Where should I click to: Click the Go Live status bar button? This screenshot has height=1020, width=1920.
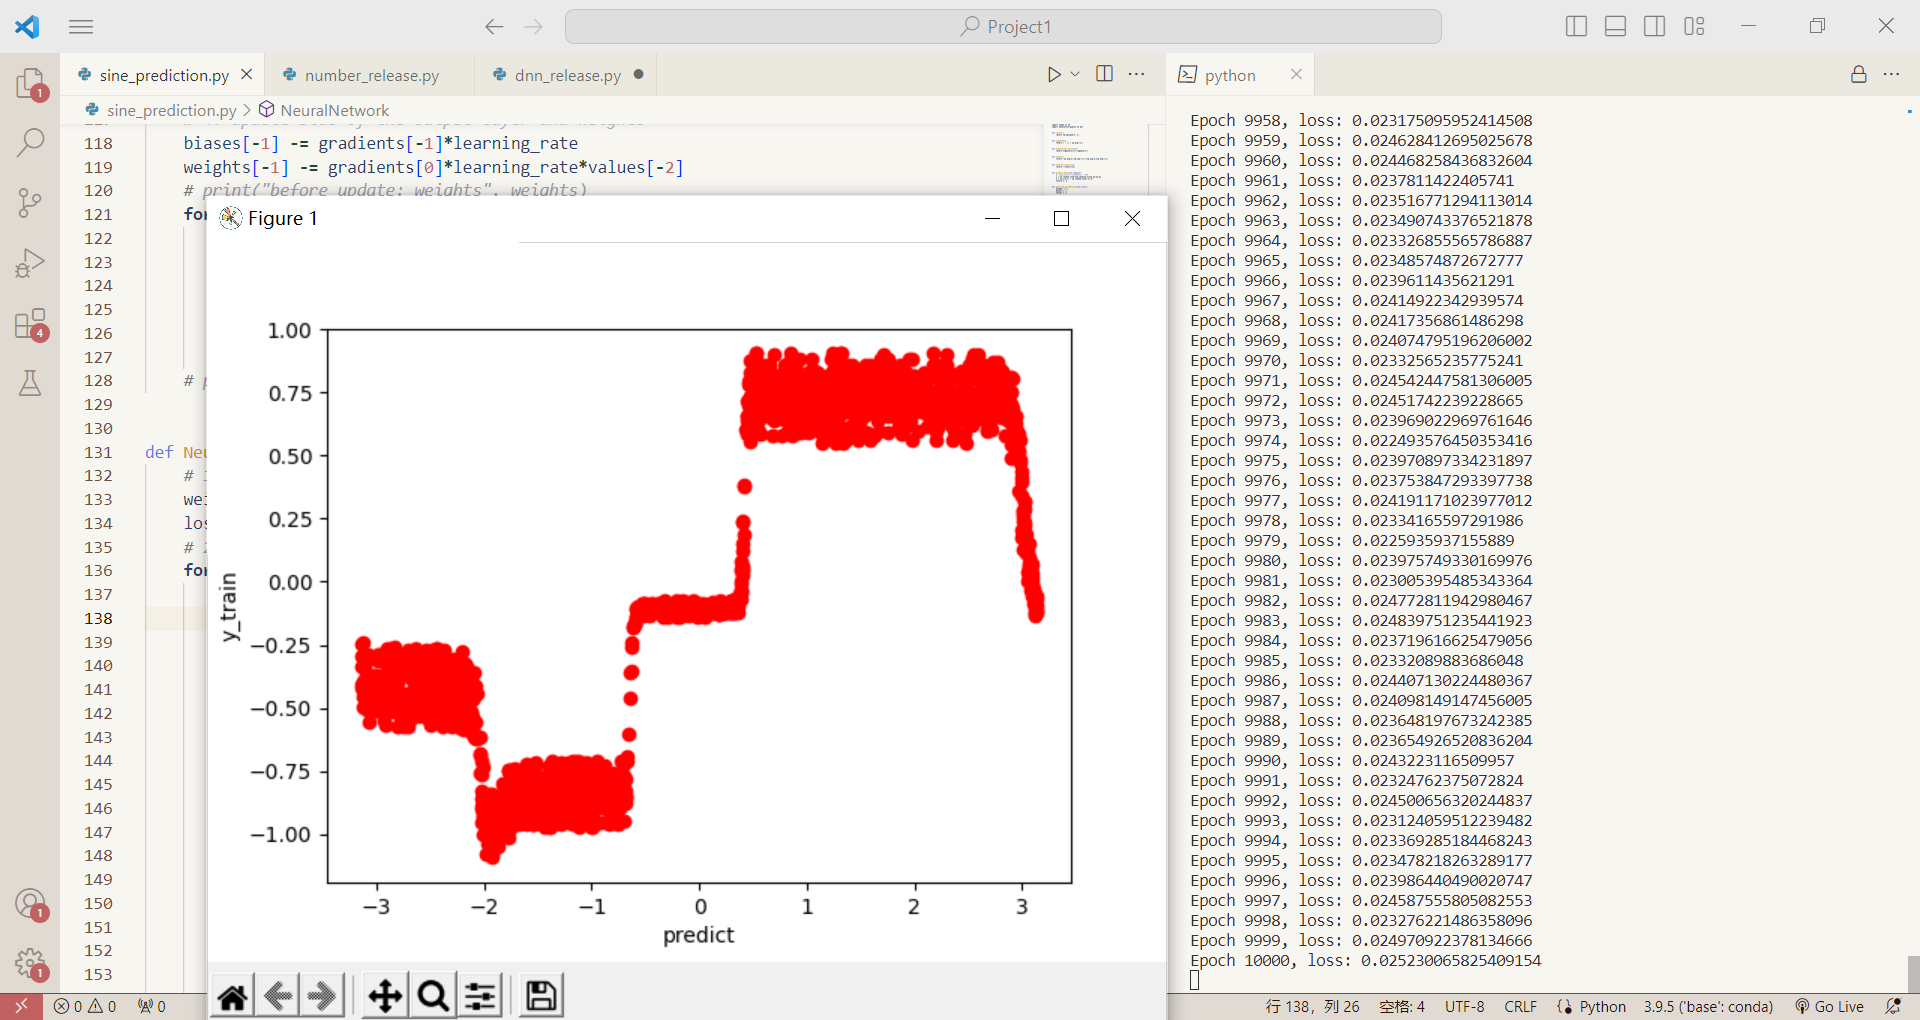pos(1829,1007)
